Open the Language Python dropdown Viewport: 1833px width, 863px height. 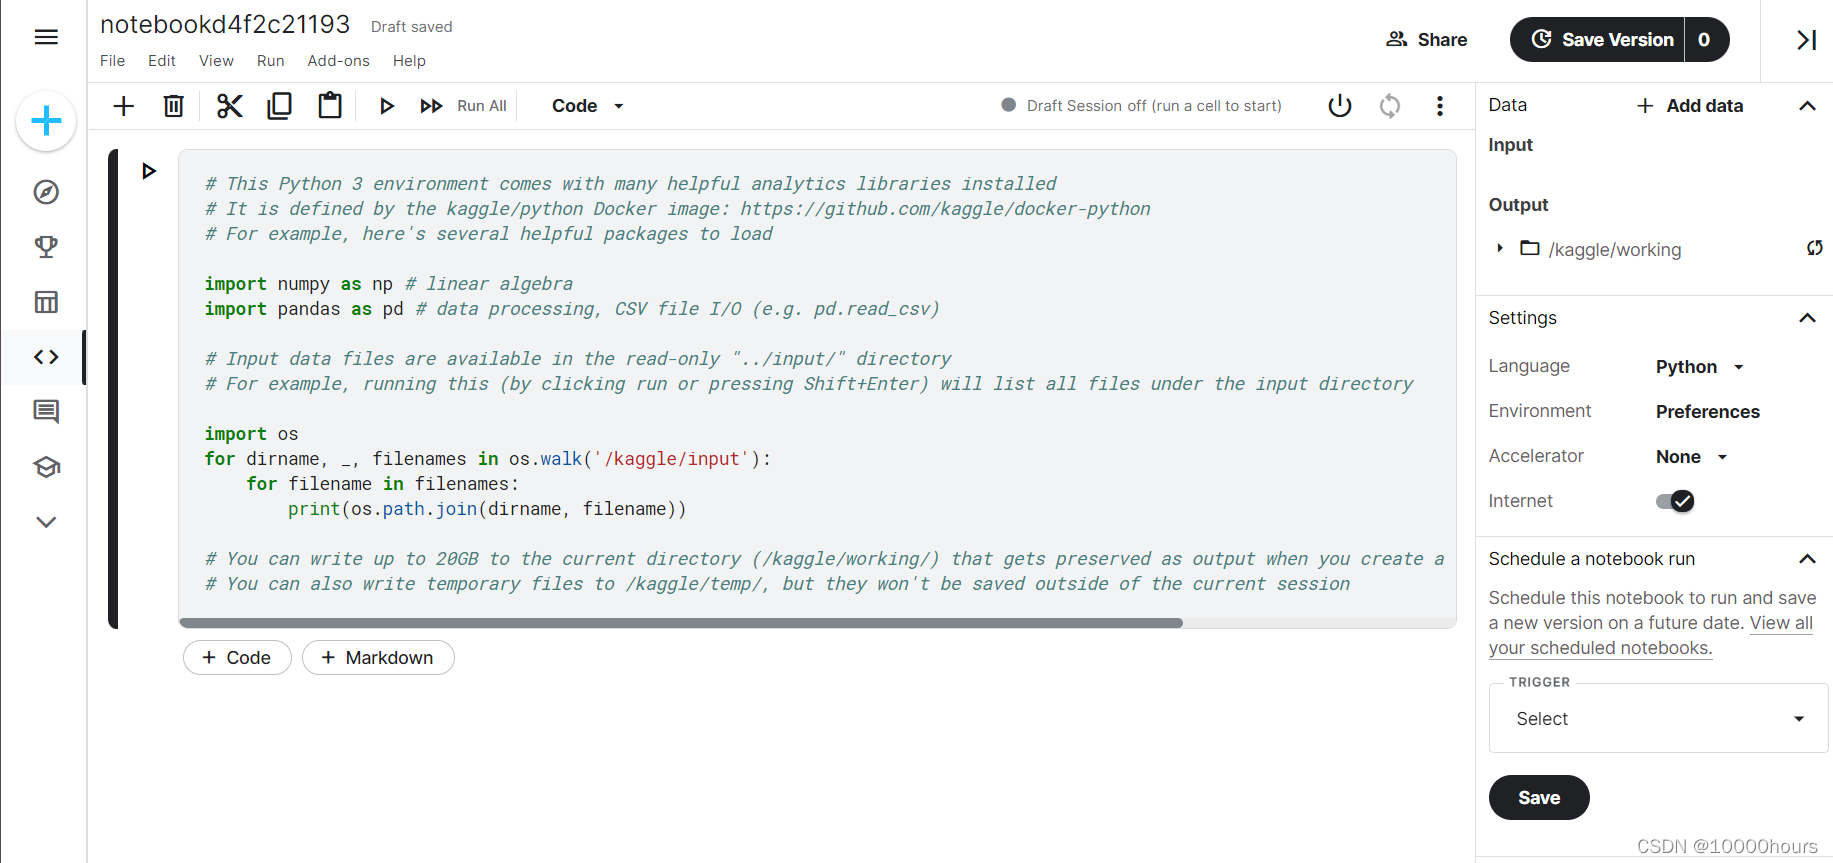coord(1700,367)
